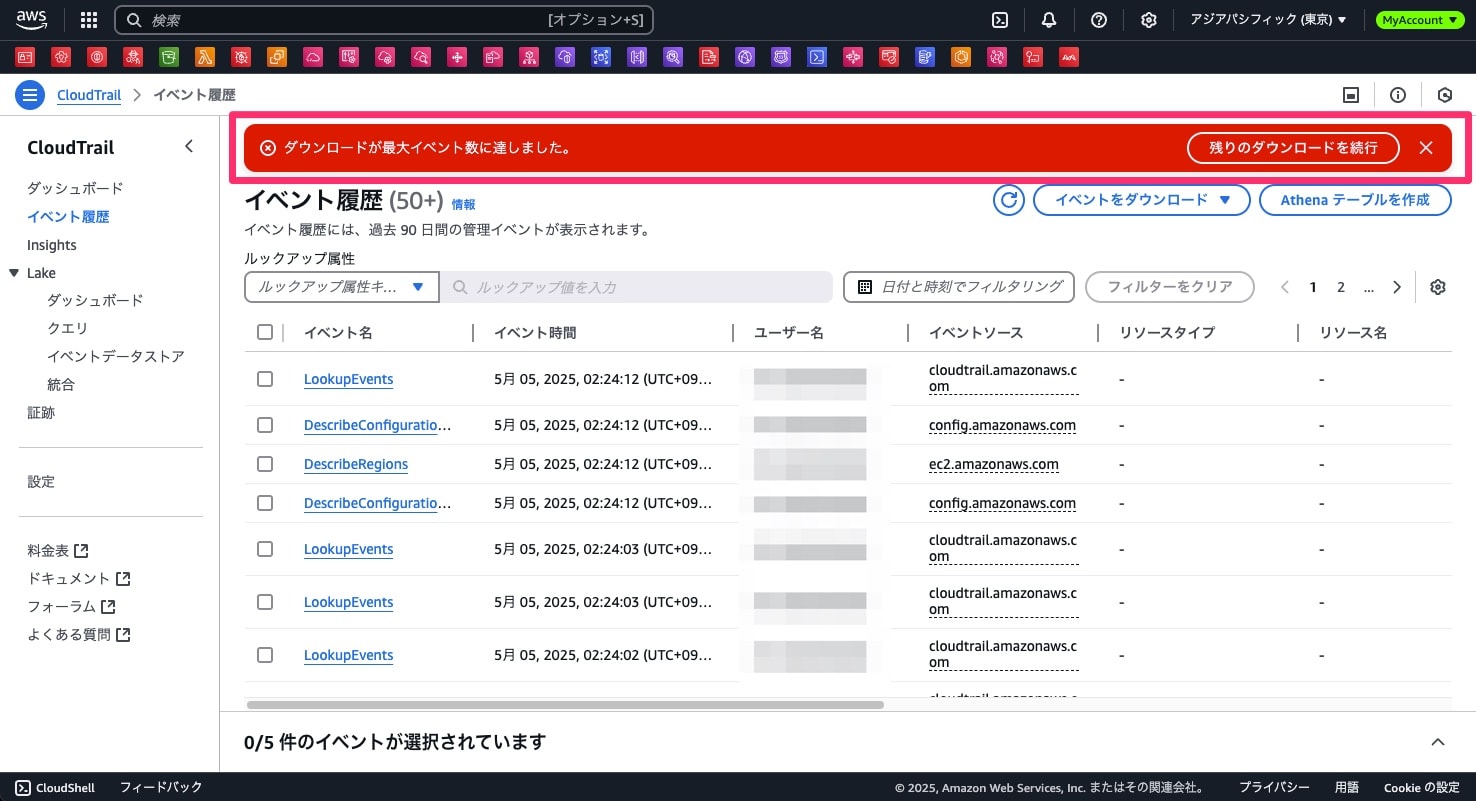
Task: Click the AWS logo home icon
Action: tap(32, 19)
